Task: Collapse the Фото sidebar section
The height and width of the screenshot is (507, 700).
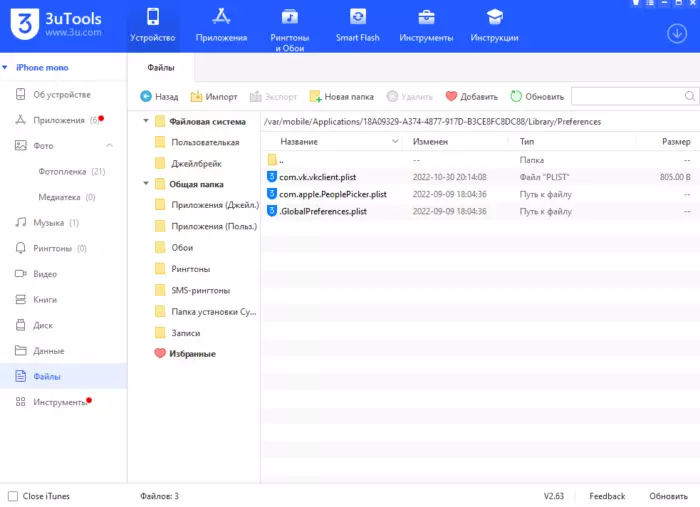Action: coord(109,146)
